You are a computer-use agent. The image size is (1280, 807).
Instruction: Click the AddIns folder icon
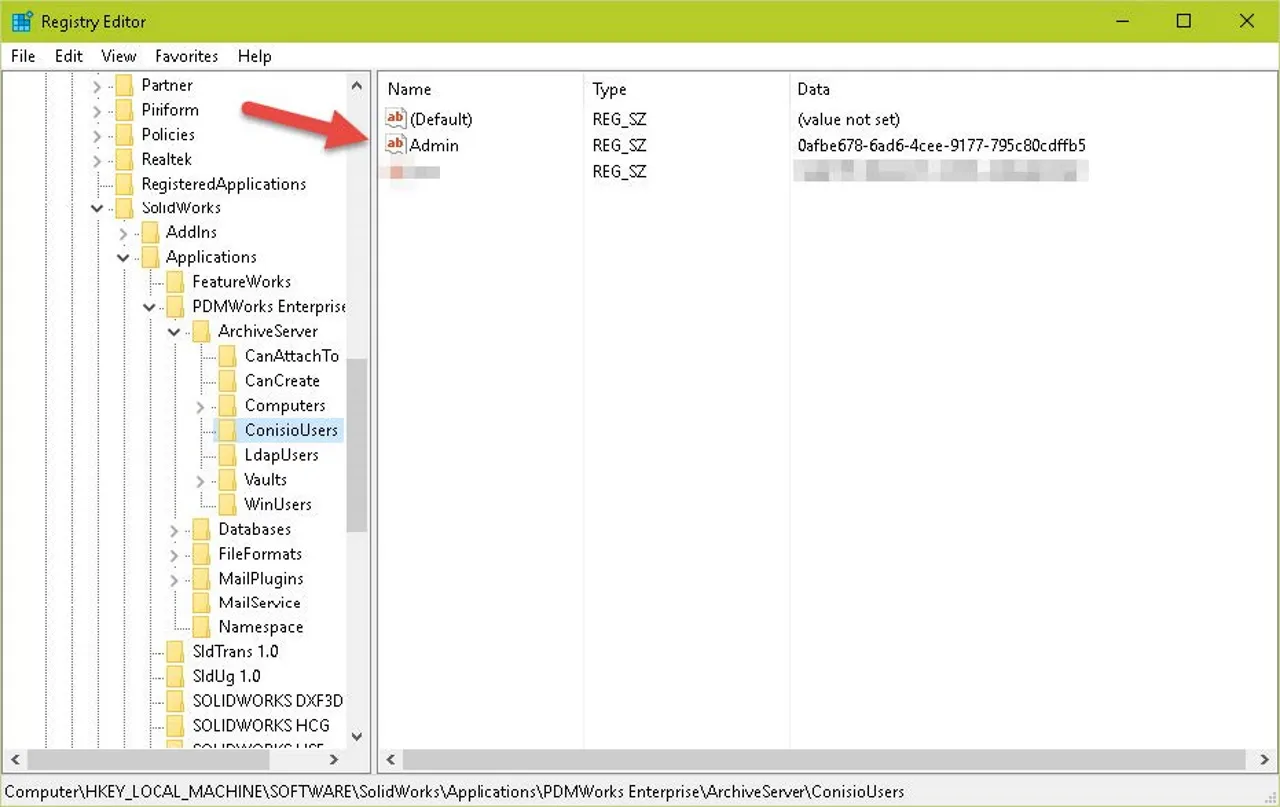point(150,232)
